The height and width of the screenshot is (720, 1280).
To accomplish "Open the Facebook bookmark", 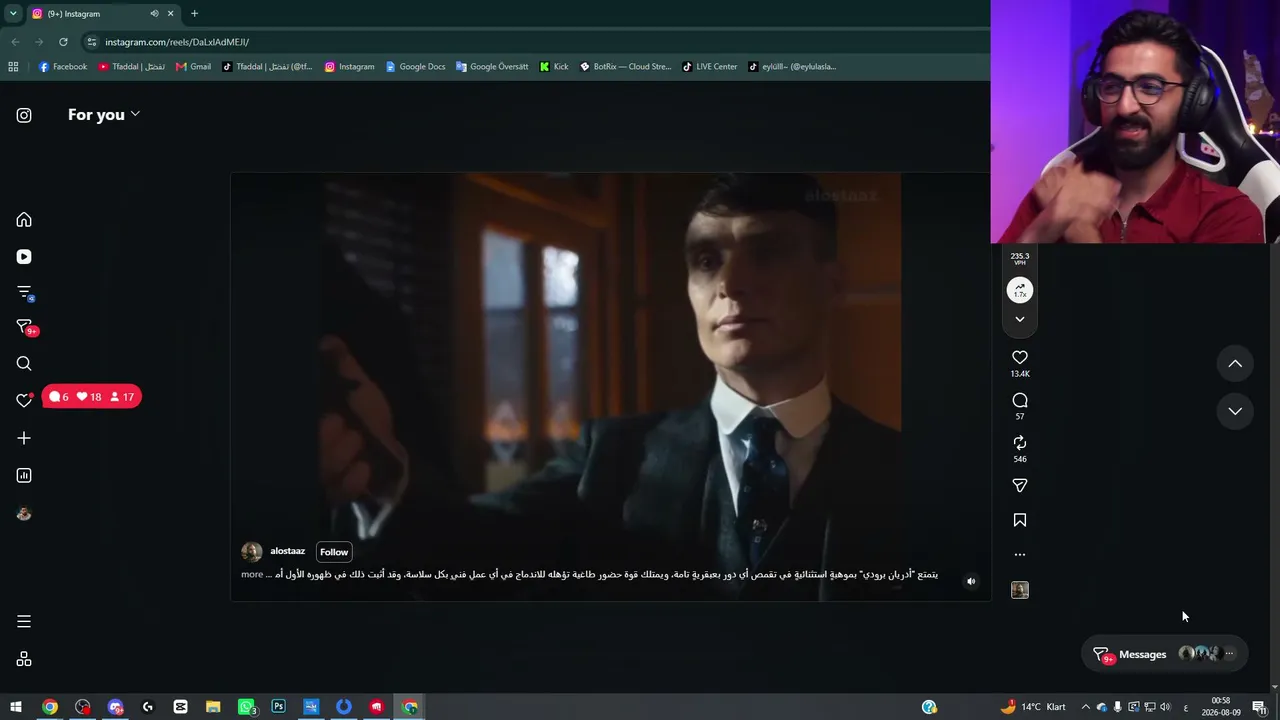I will 62,67.
